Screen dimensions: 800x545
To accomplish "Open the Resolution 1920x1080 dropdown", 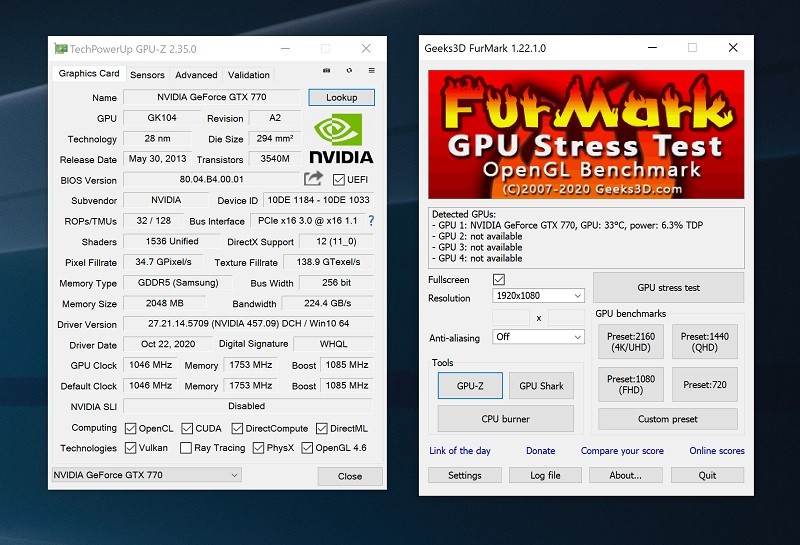I will coord(538,297).
